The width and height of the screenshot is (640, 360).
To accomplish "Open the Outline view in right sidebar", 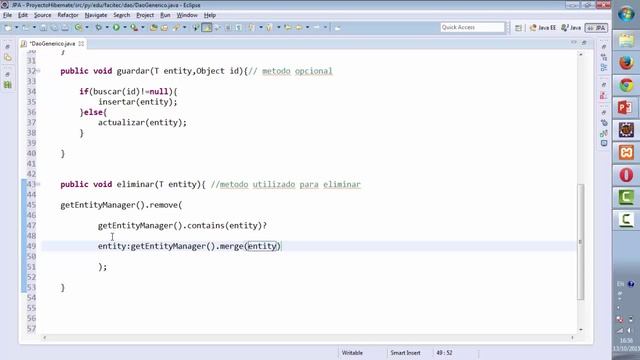I will tap(604, 68).
